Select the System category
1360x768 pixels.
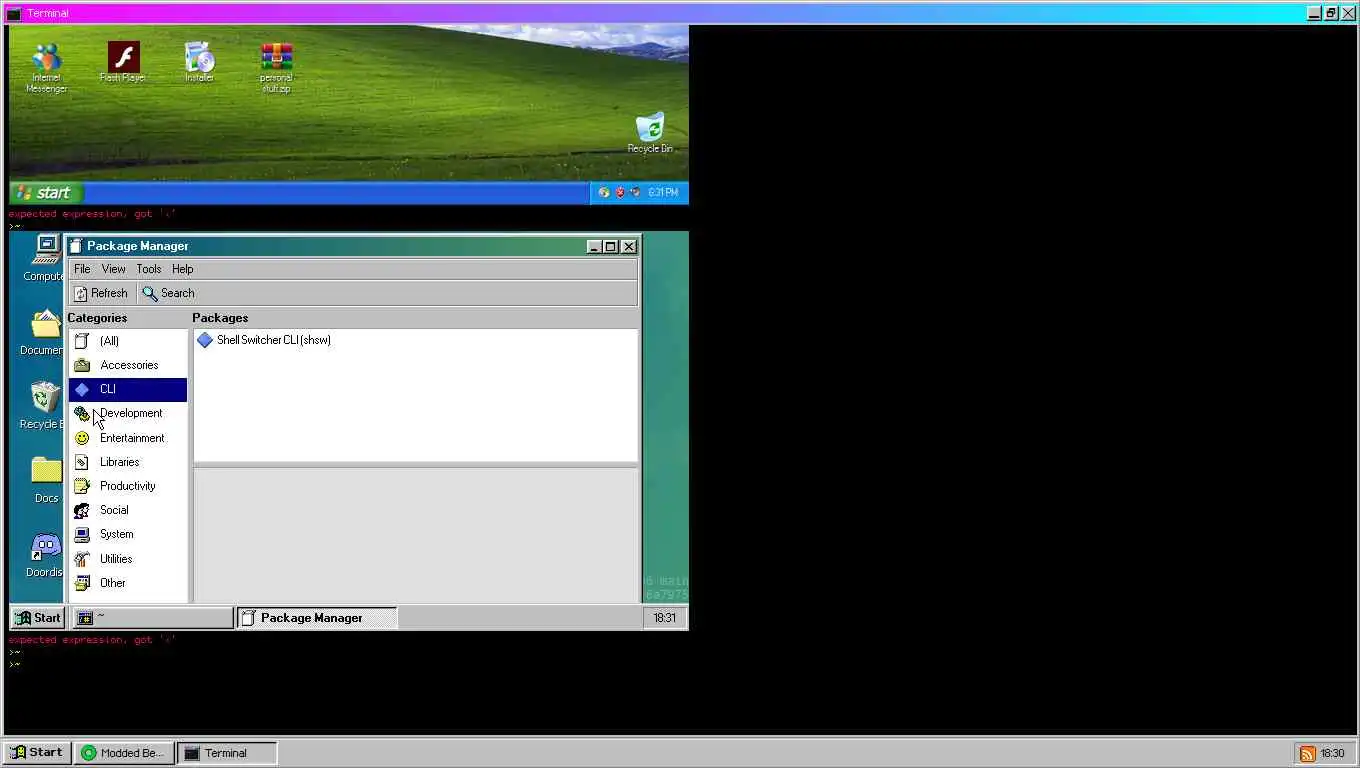tap(128, 534)
